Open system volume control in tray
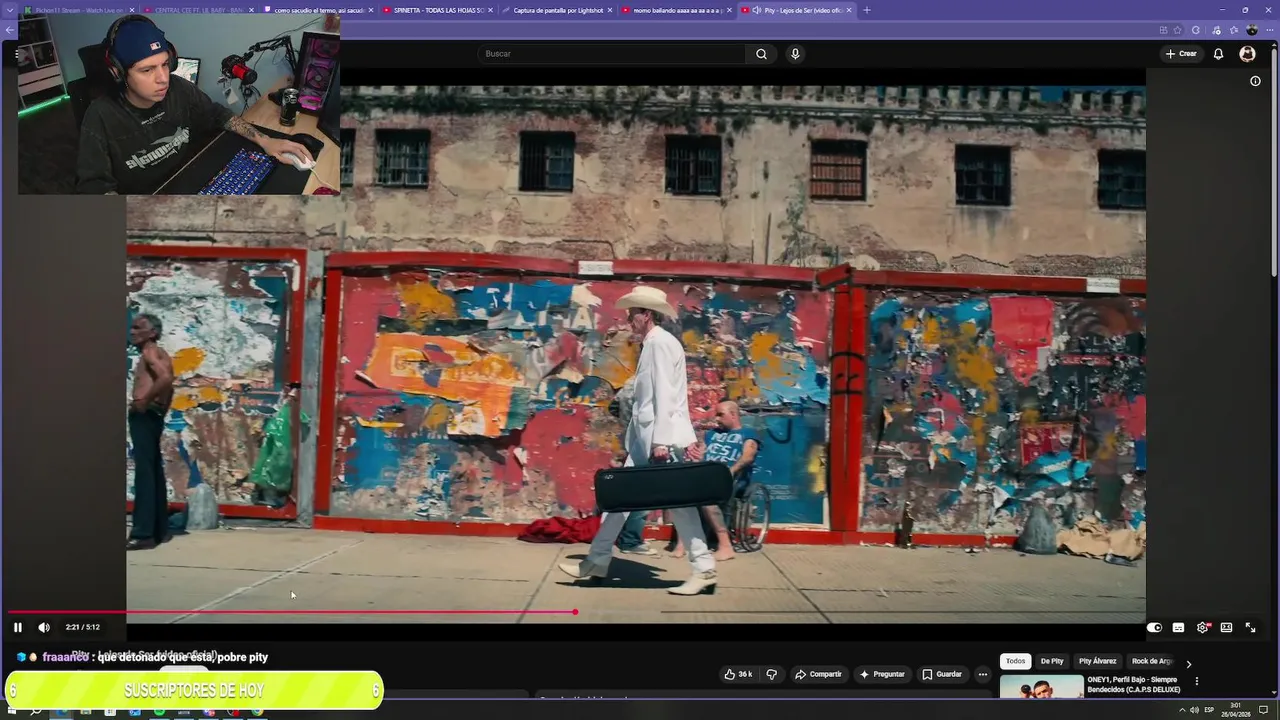The height and width of the screenshot is (720, 1280). pos(1194,710)
